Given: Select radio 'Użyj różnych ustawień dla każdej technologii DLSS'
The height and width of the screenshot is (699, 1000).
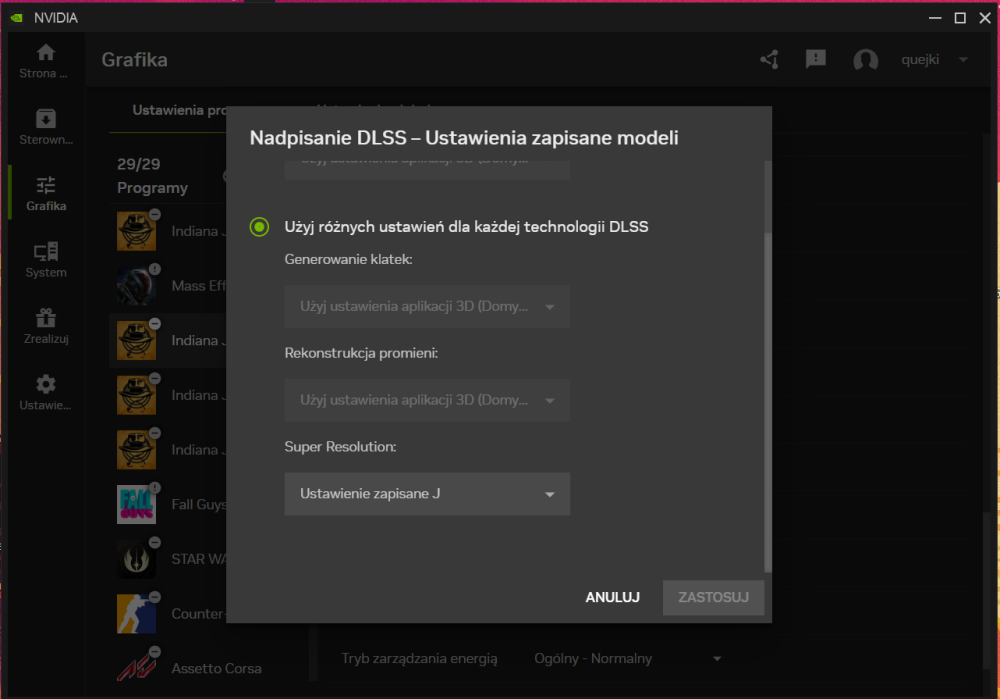Looking at the screenshot, I should (259, 227).
